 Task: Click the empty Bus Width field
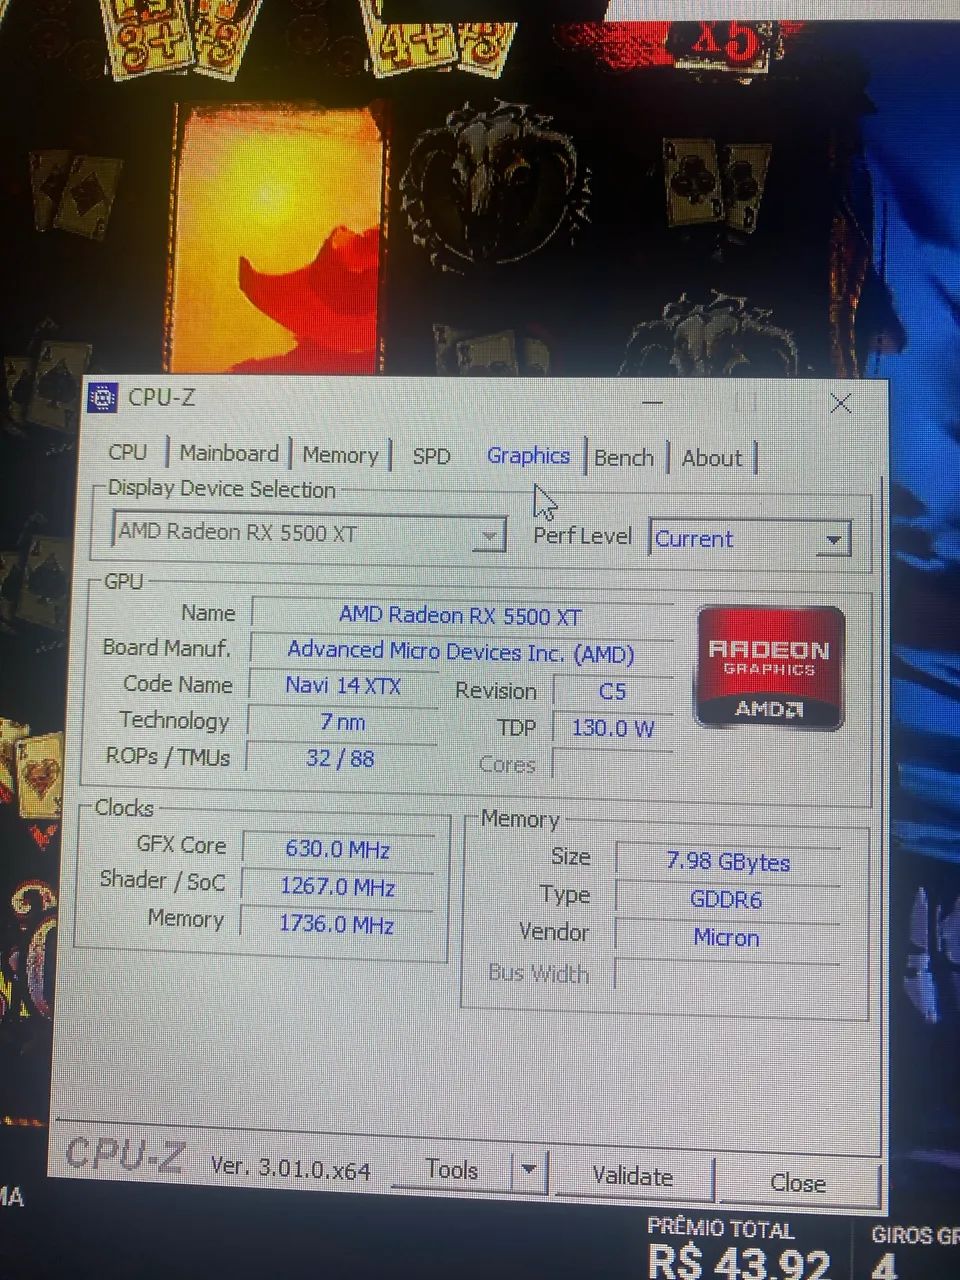tap(728, 974)
